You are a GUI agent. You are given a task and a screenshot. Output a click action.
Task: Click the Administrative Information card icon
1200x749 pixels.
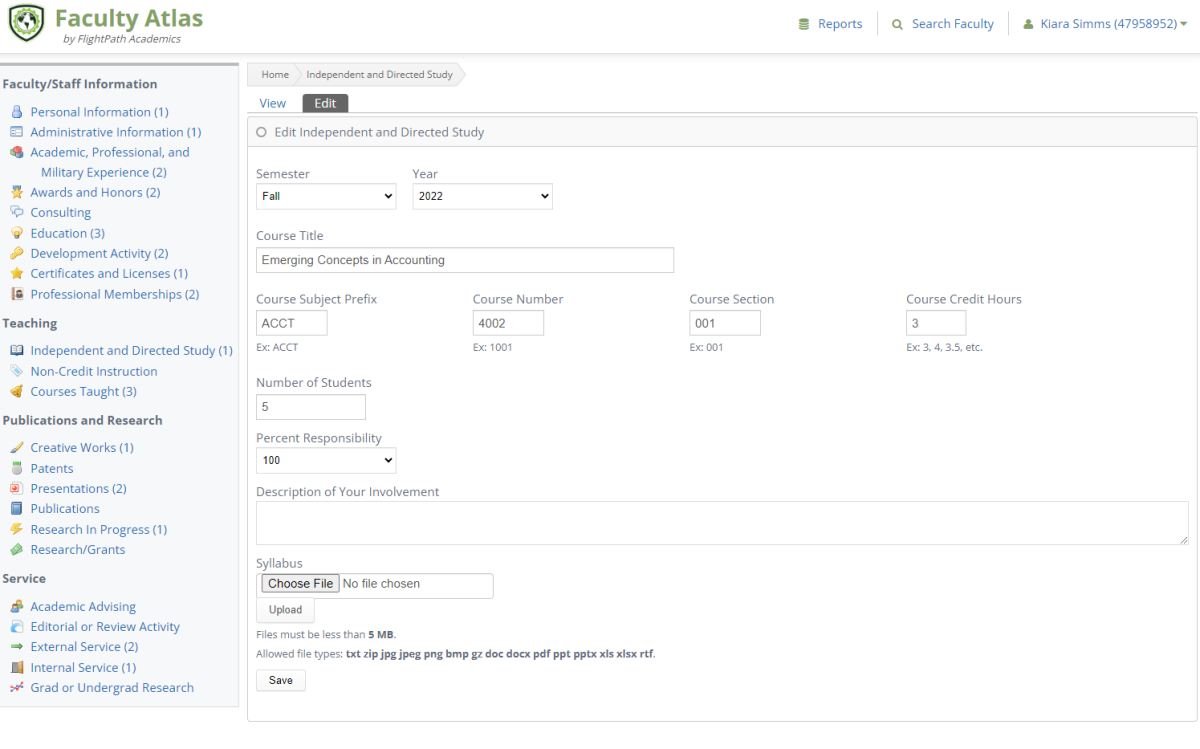16,132
